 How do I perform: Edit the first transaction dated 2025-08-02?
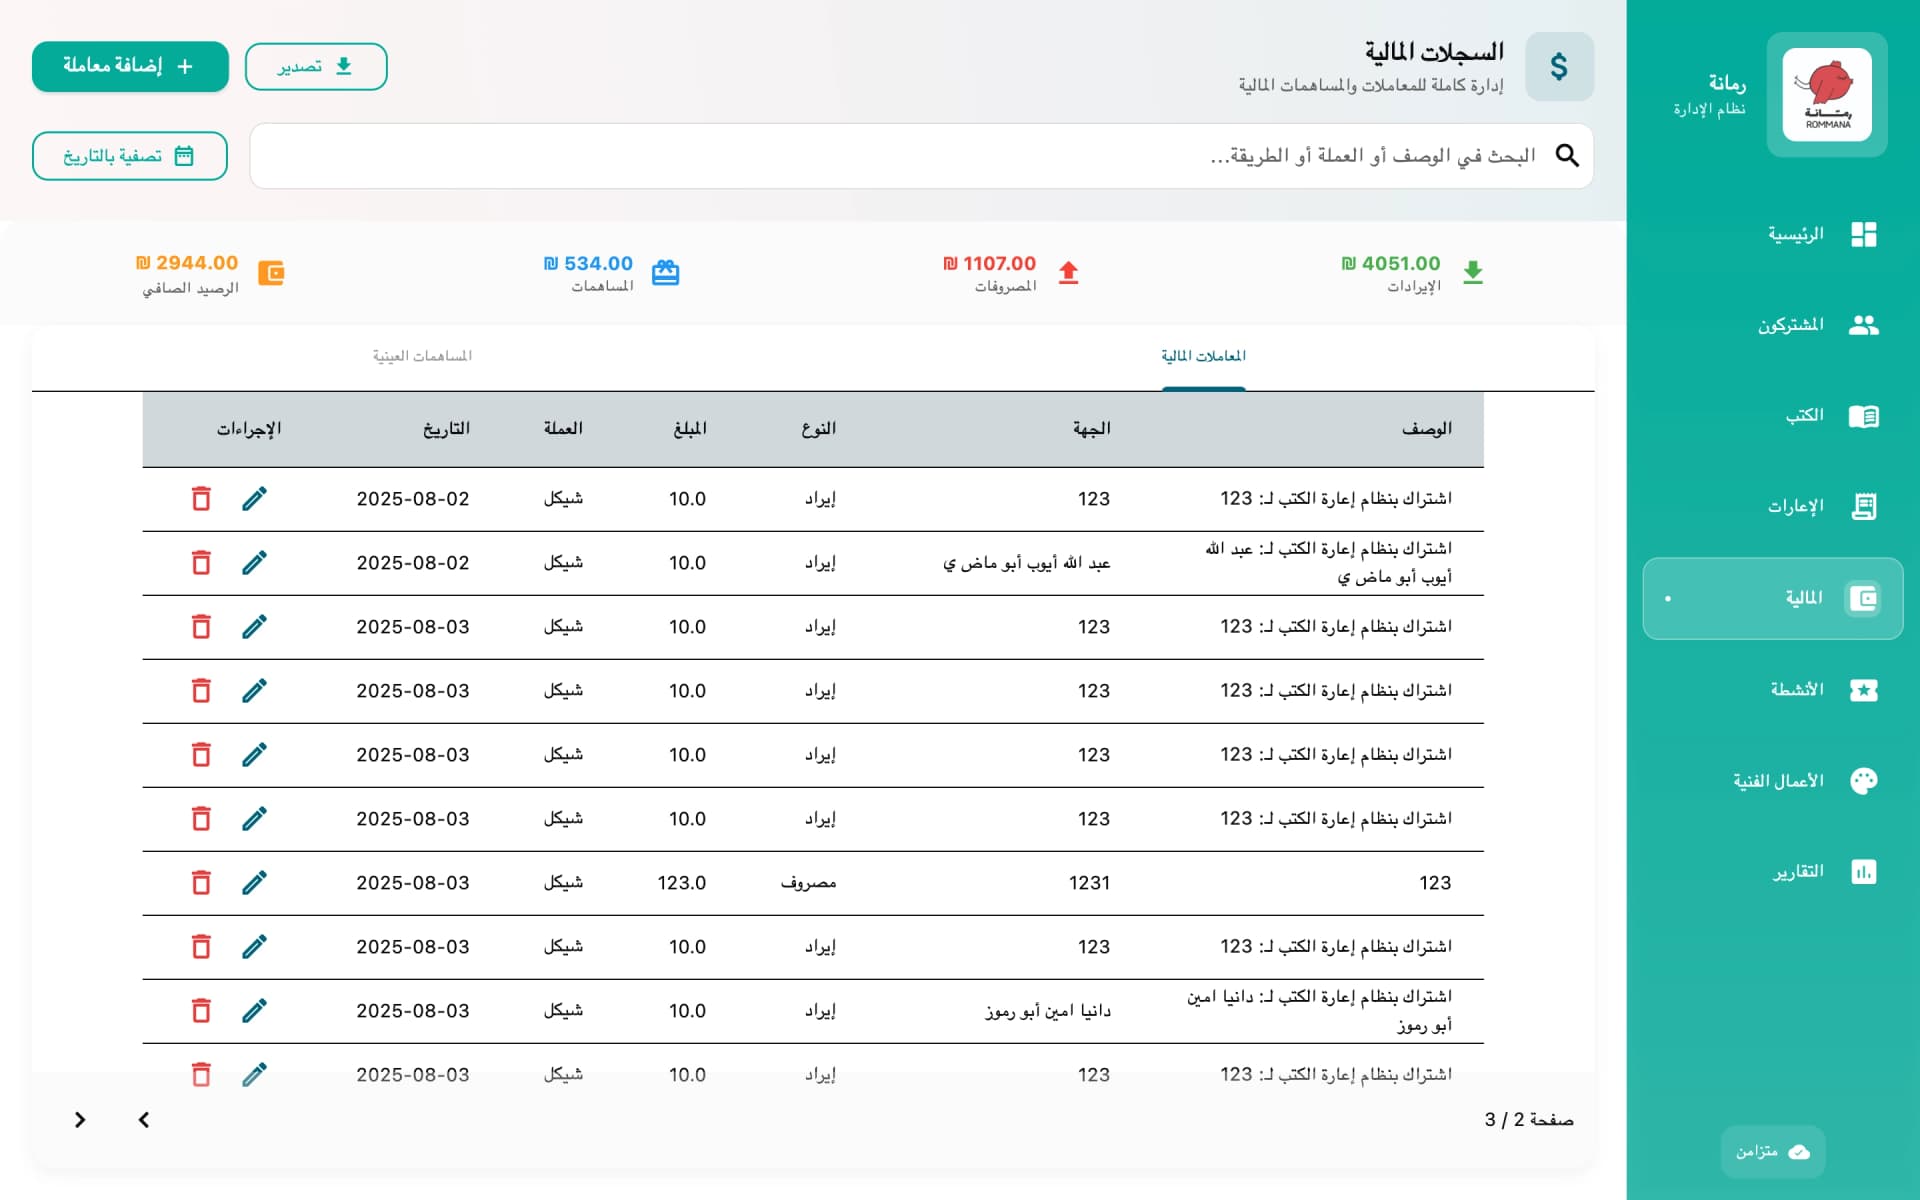(254, 498)
